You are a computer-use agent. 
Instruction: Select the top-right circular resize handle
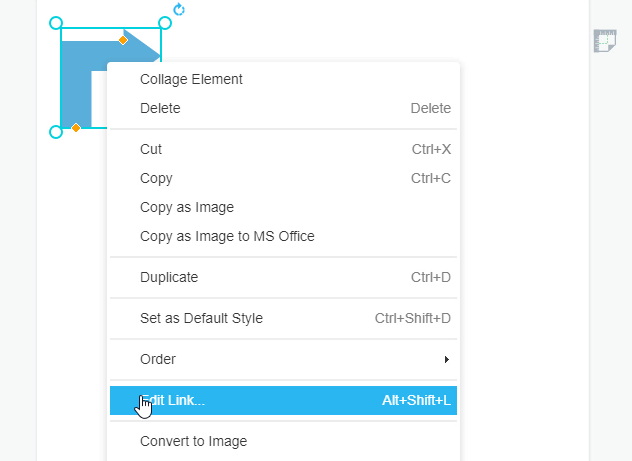coord(164,23)
